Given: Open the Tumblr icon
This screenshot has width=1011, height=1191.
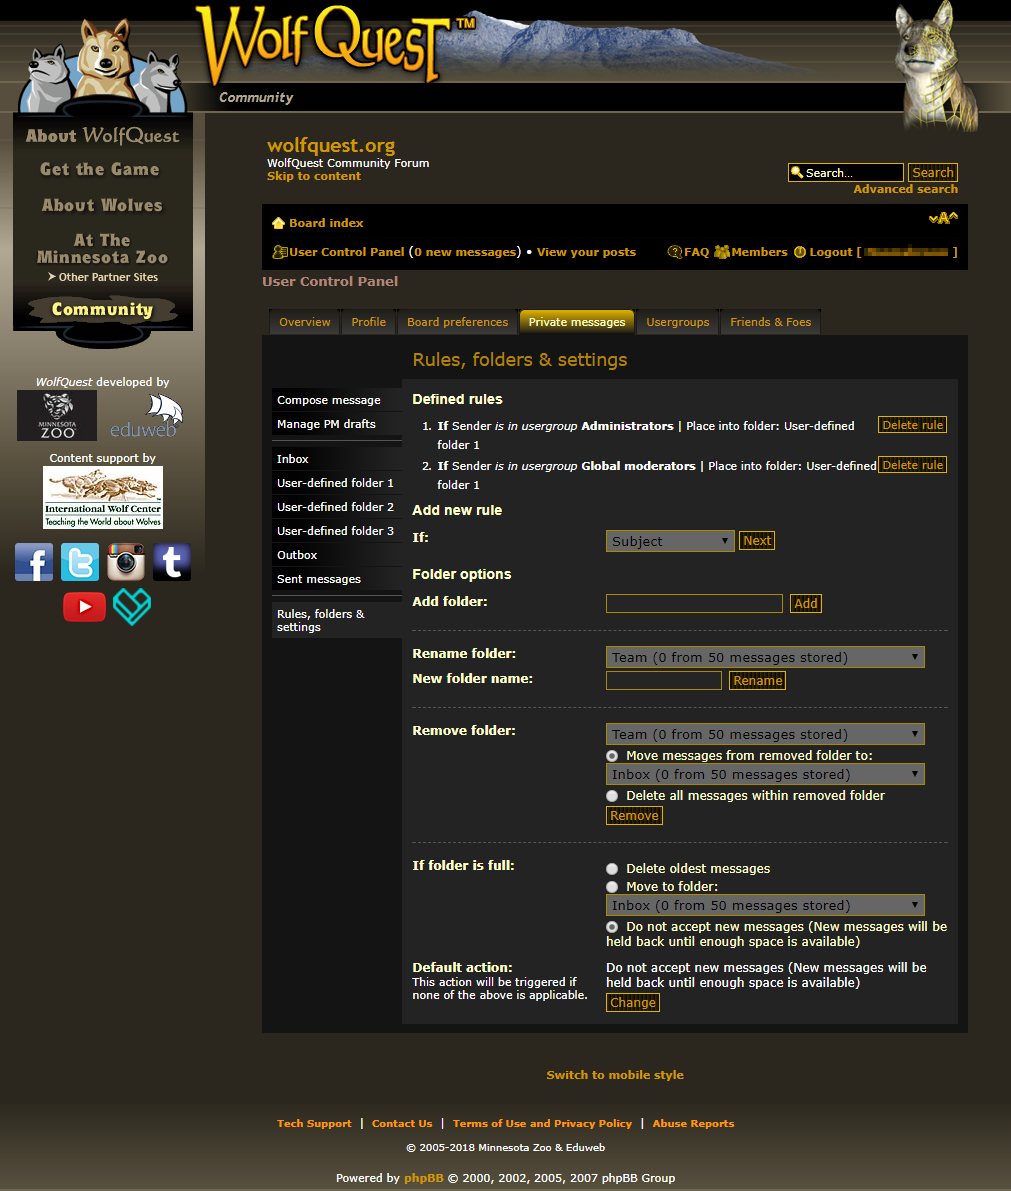Looking at the screenshot, I should tap(172, 562).
